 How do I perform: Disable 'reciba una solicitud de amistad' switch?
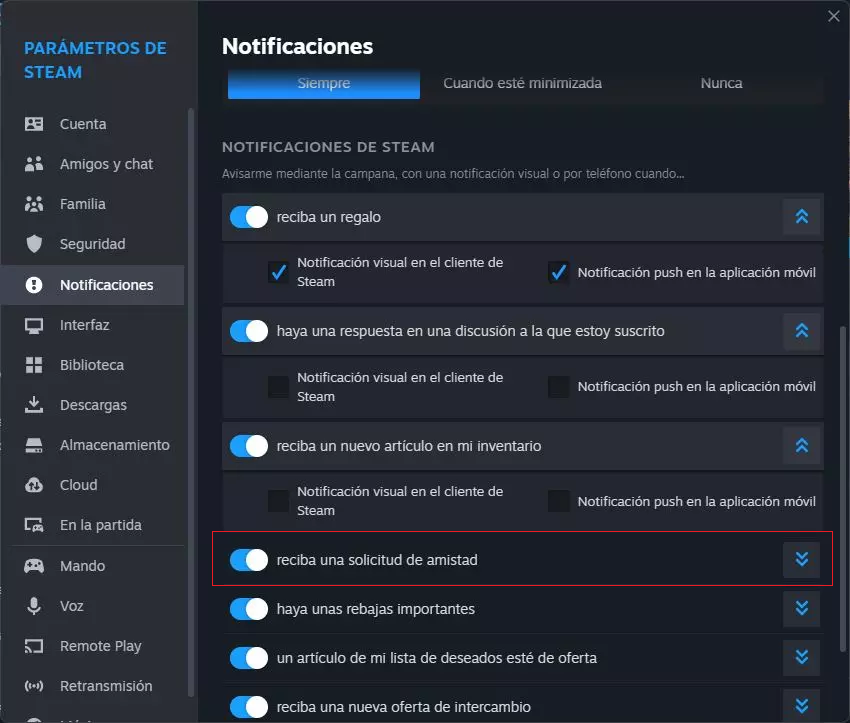point(249,560)
